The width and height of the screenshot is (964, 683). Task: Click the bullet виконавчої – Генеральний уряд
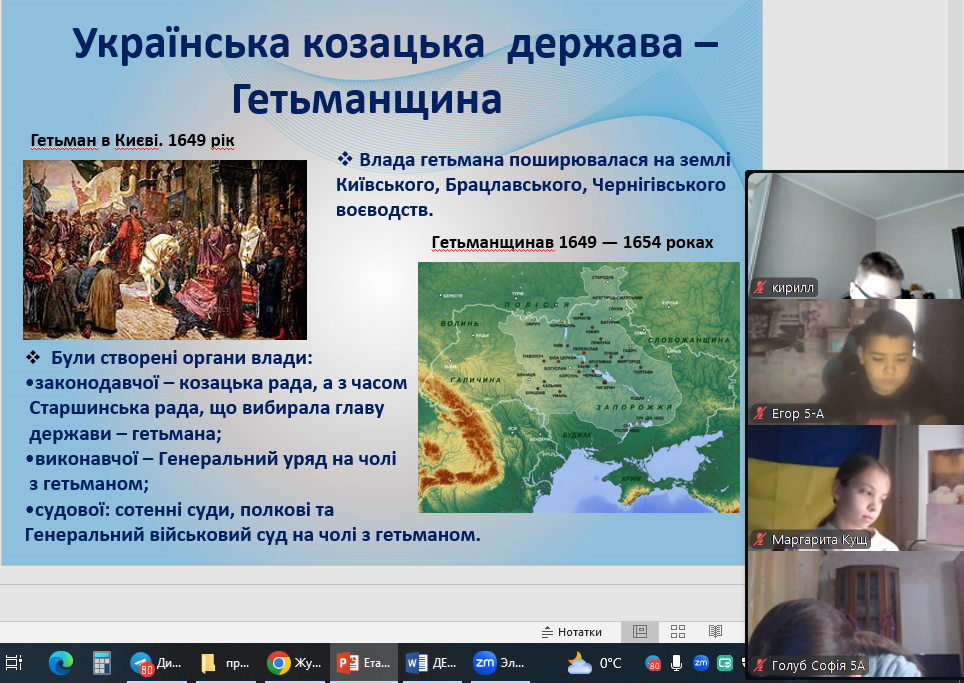[x=211, y=459]
